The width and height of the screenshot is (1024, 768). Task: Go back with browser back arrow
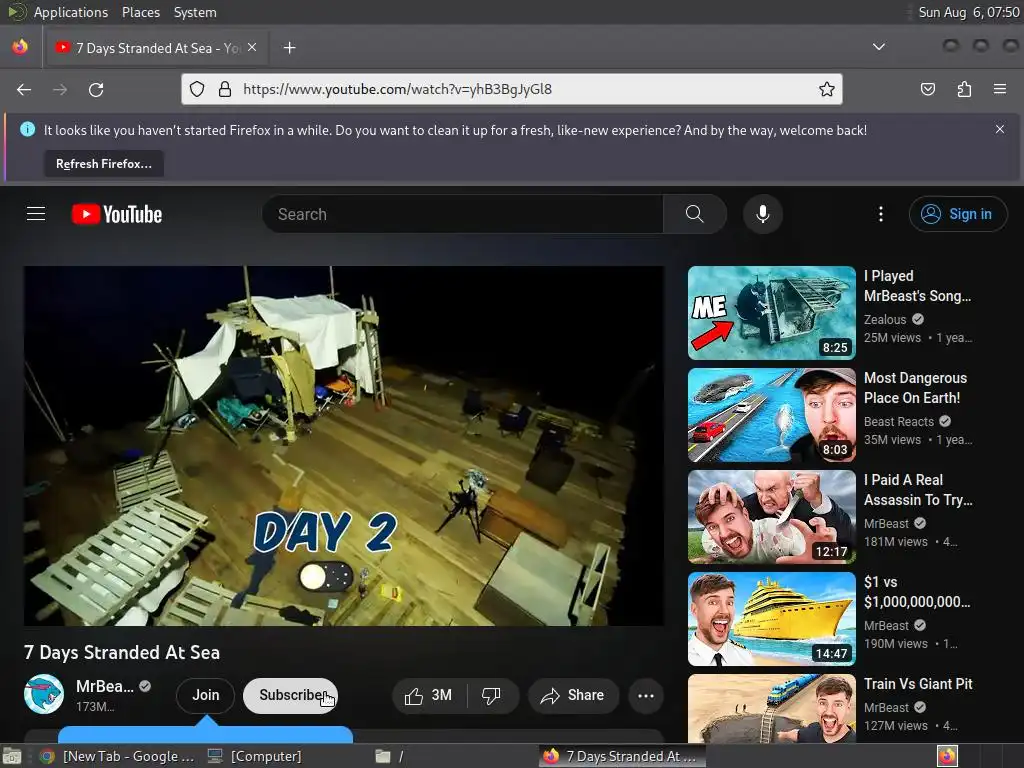click(x=24, y=89)
